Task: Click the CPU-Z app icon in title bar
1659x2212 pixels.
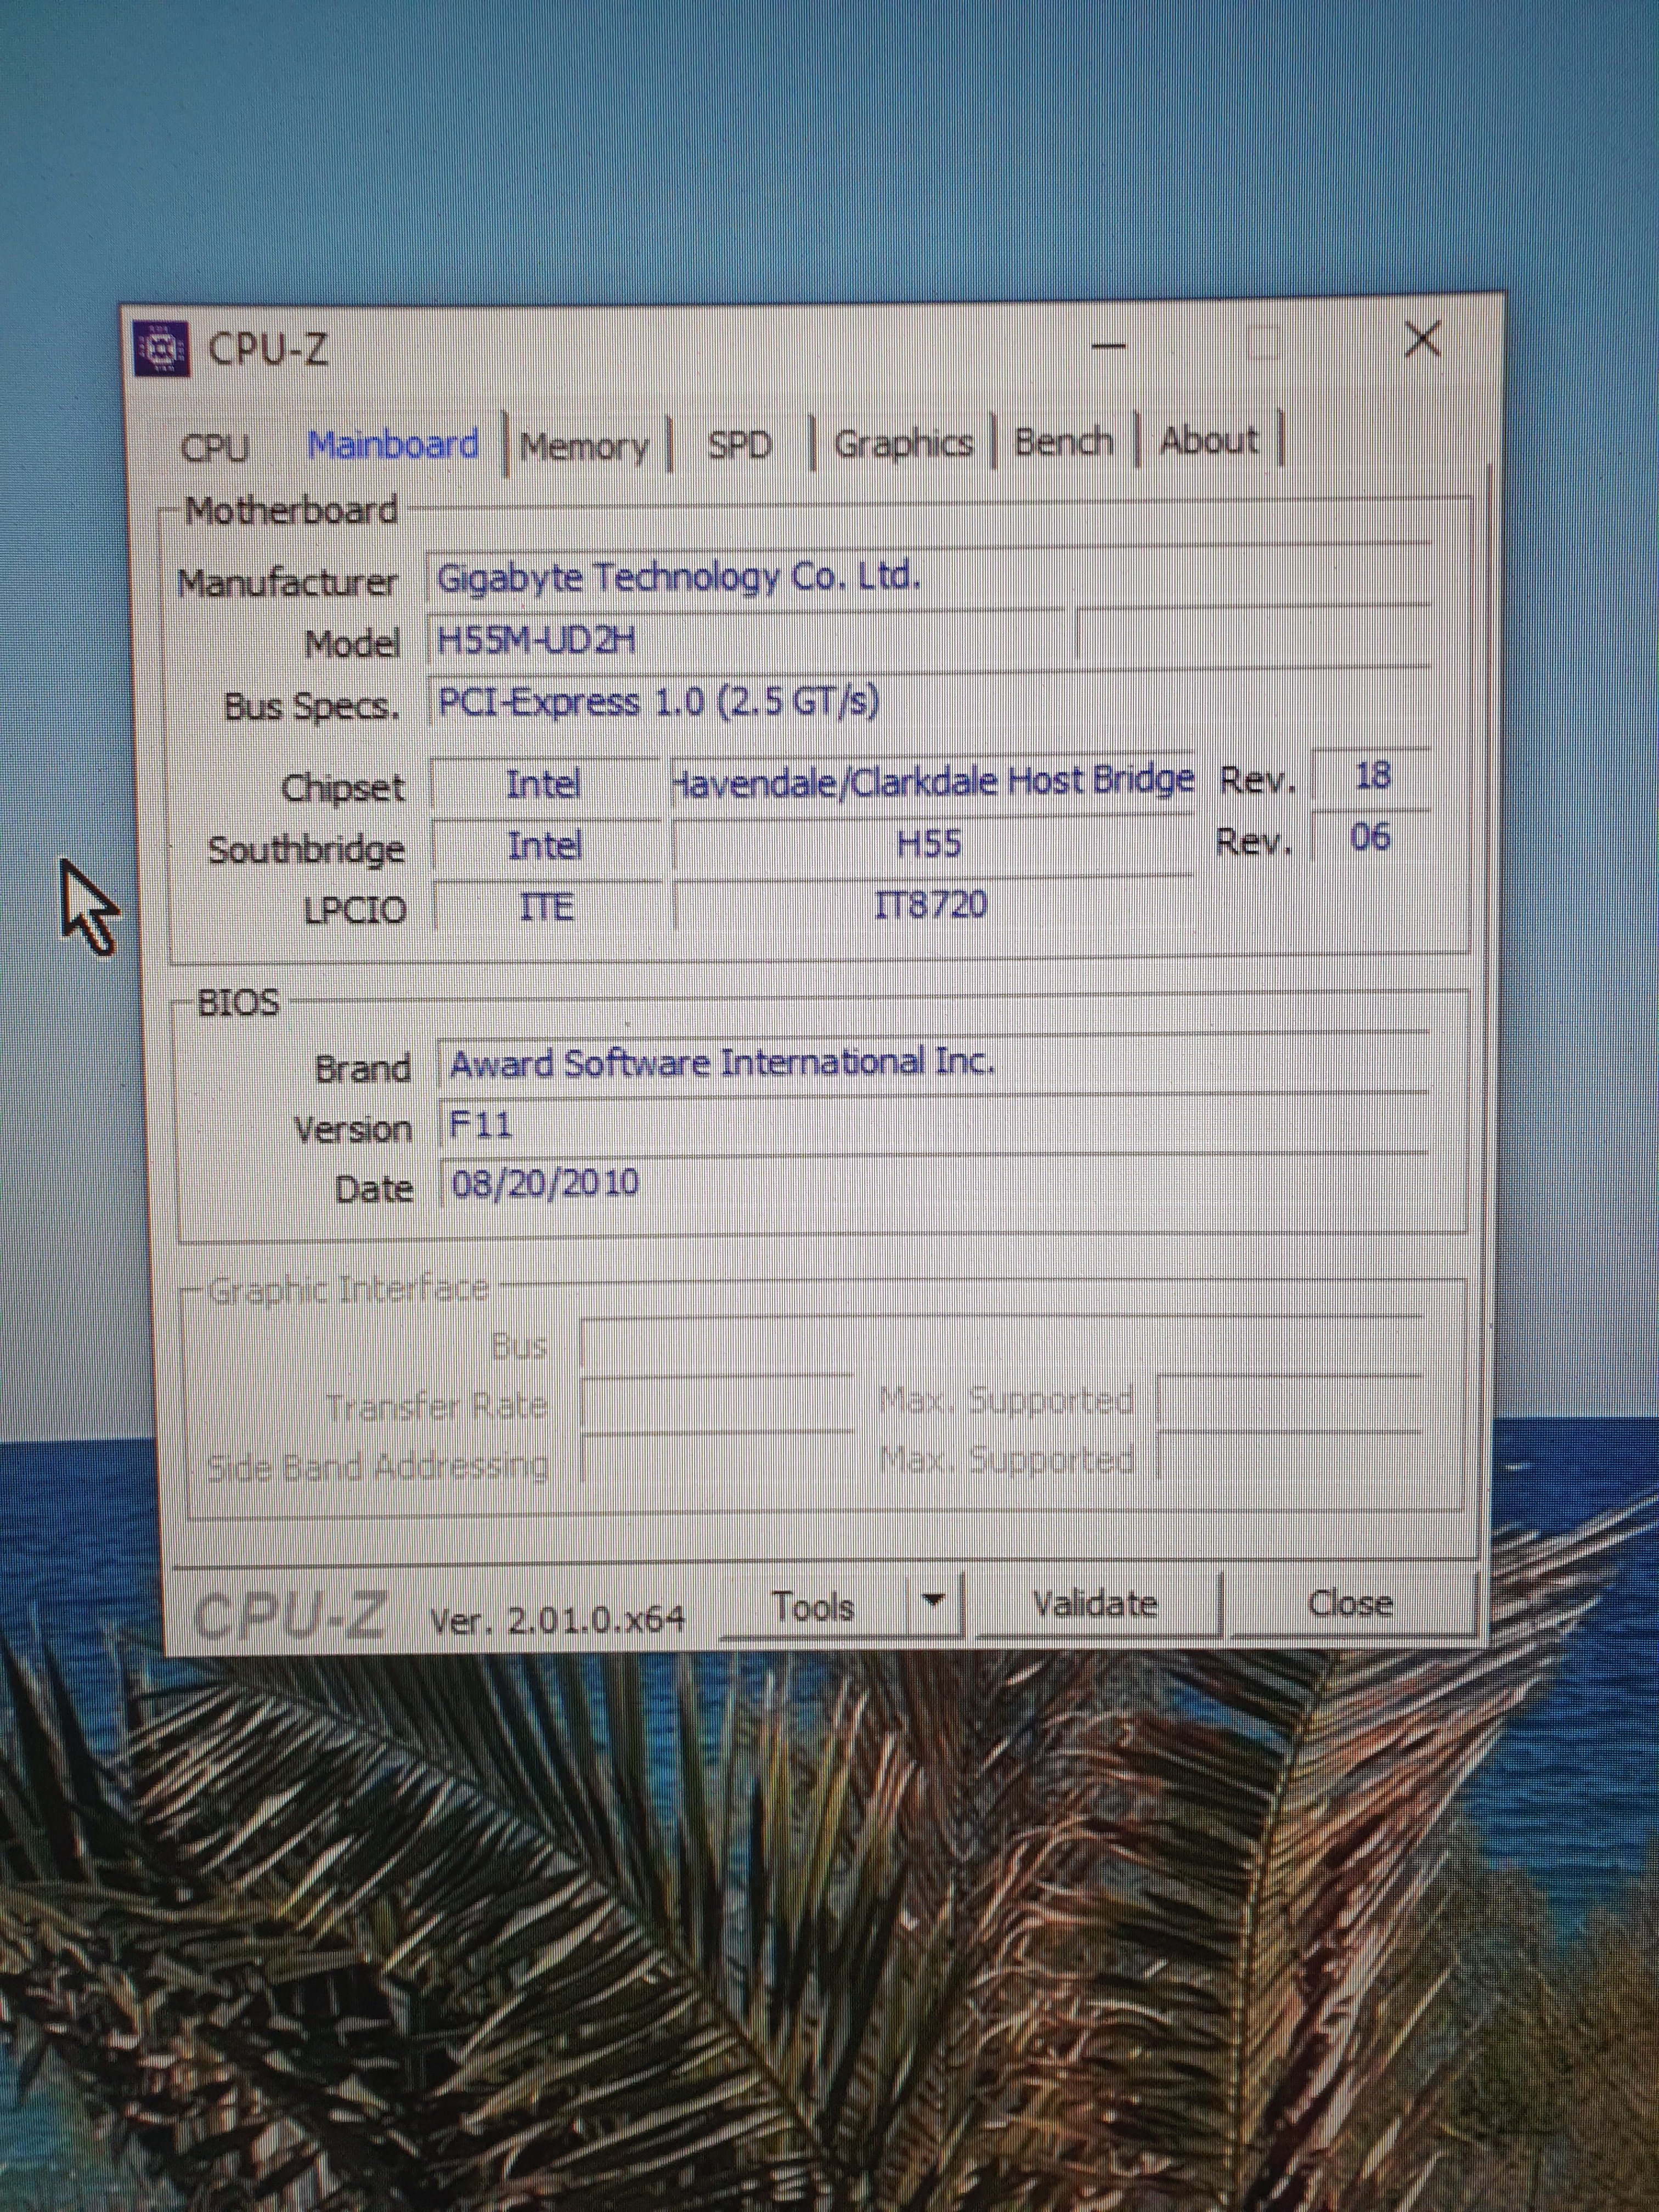Action: pyautogui.click(x=161, y=349)
